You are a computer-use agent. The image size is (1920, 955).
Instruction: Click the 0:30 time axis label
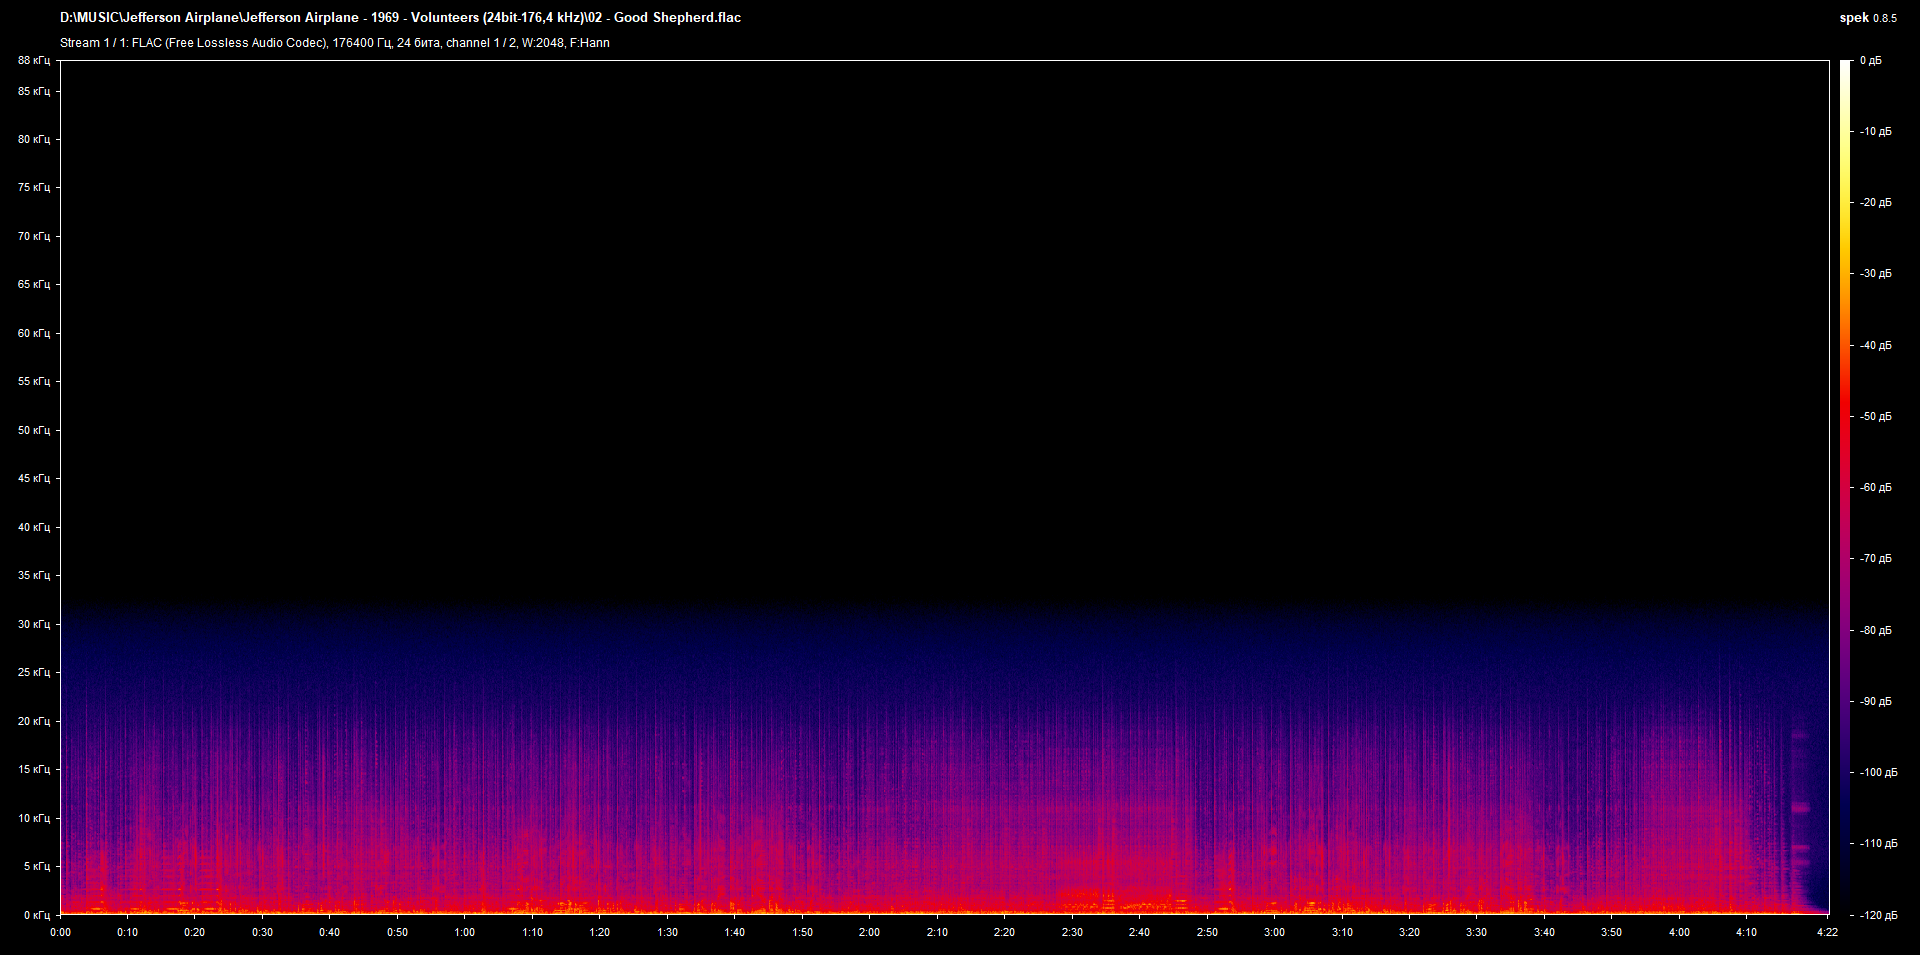(262, 932)
